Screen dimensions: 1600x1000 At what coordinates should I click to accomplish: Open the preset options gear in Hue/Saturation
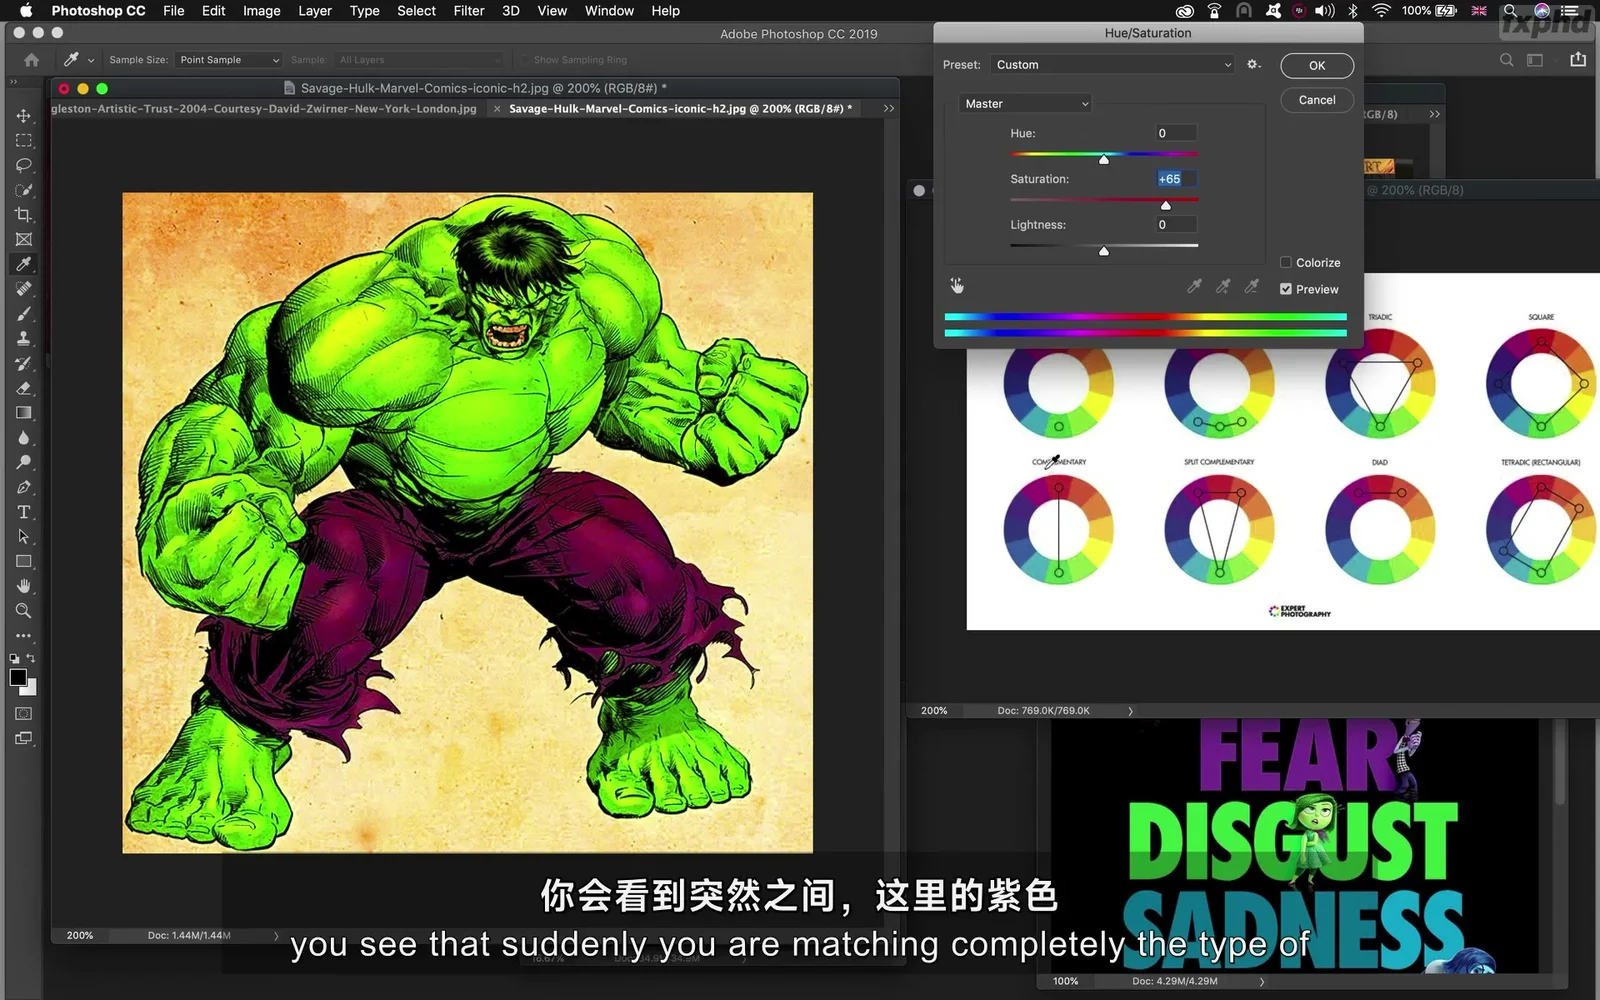pyautogui.click(x=1253, y=65)
